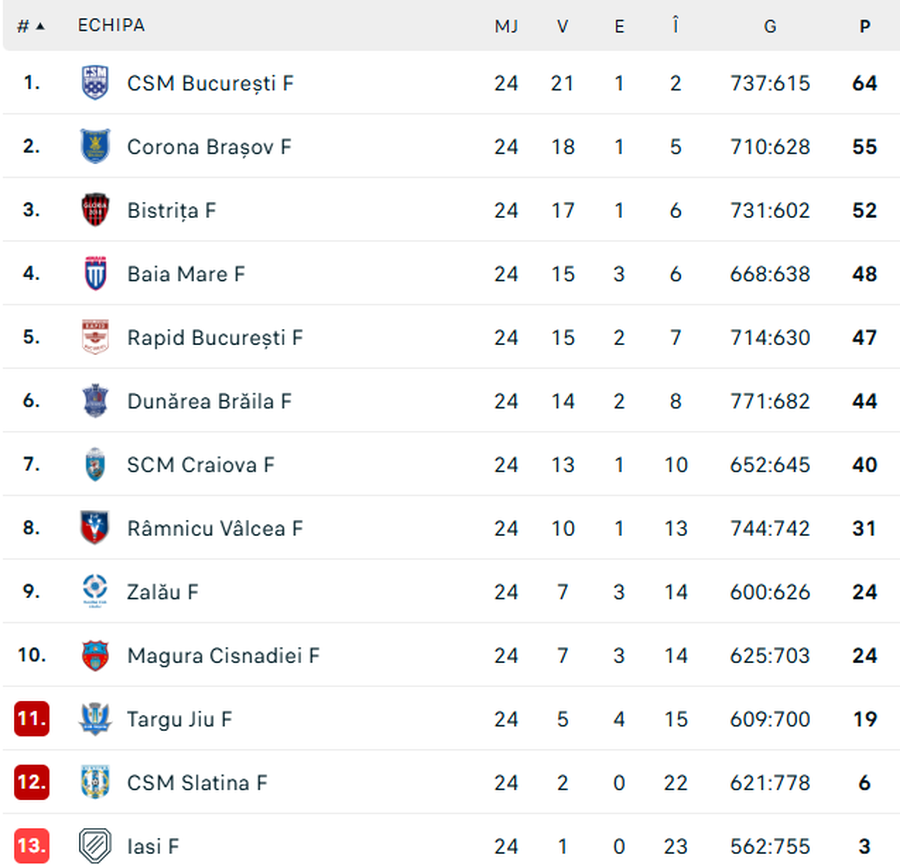Screen dimensions: 900x865
Task: Select the goals column G header
Action: (769, 26)
